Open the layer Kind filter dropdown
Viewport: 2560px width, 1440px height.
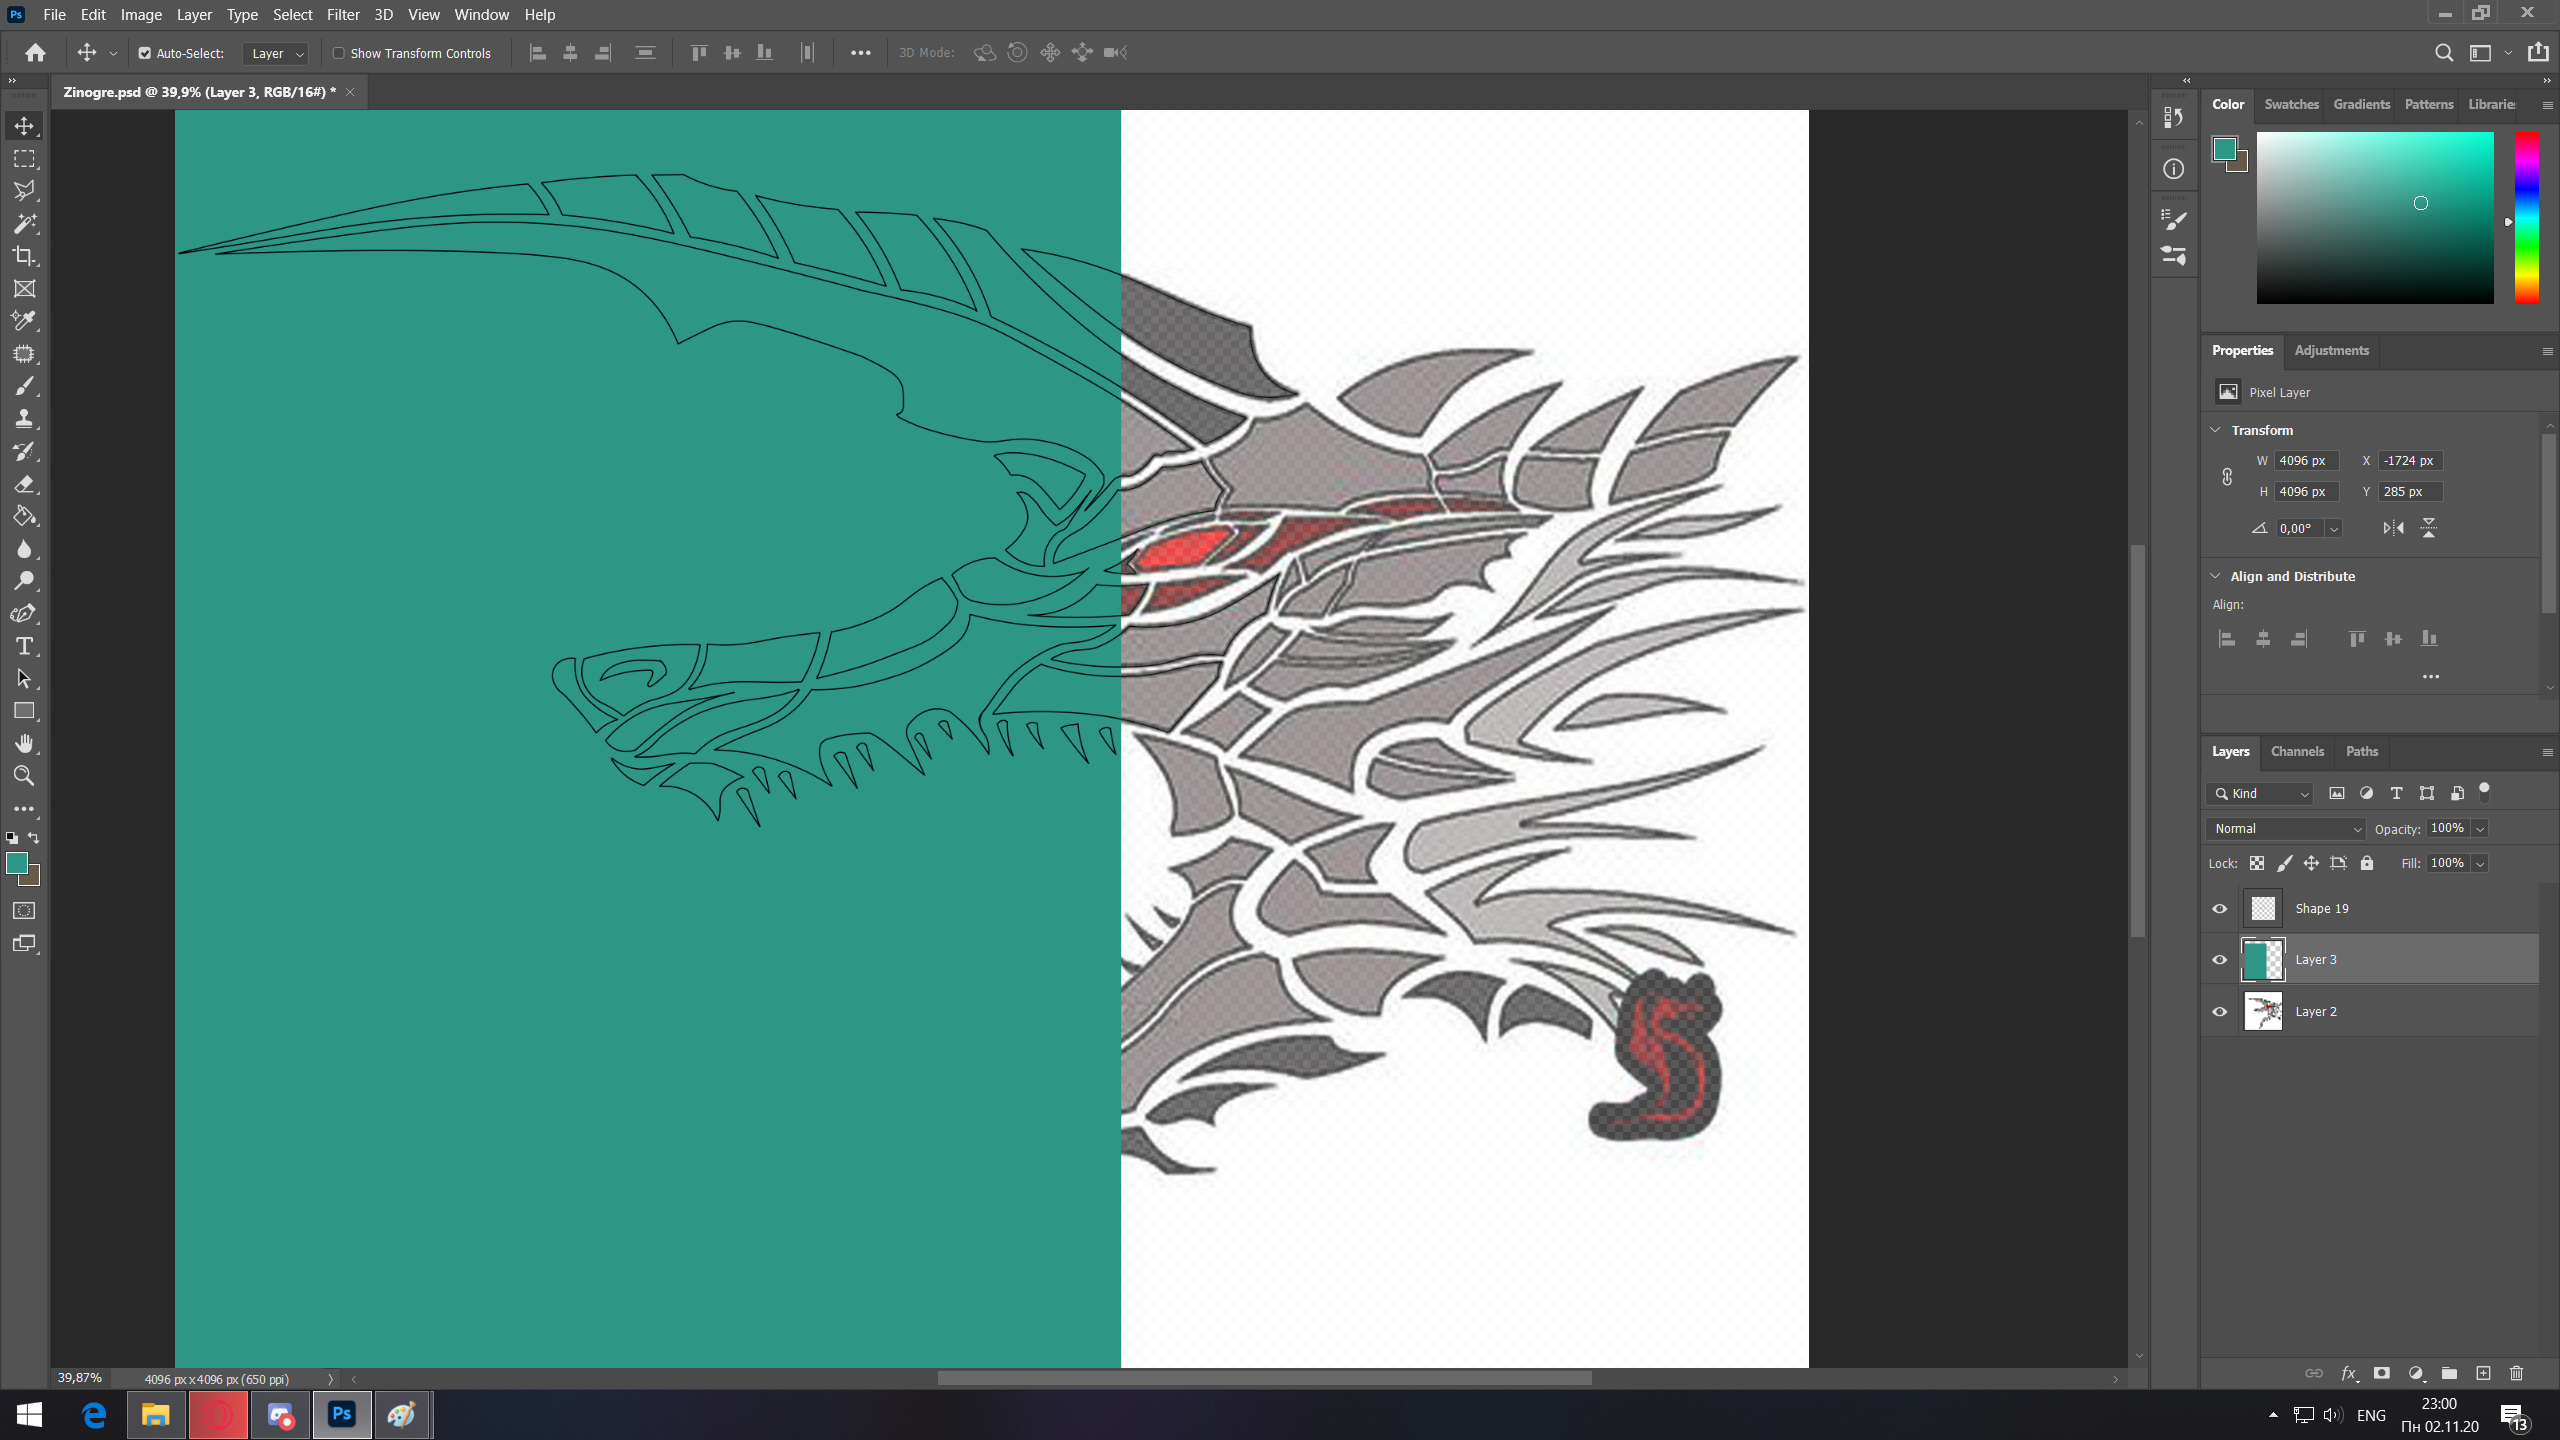pos(2261,793)
